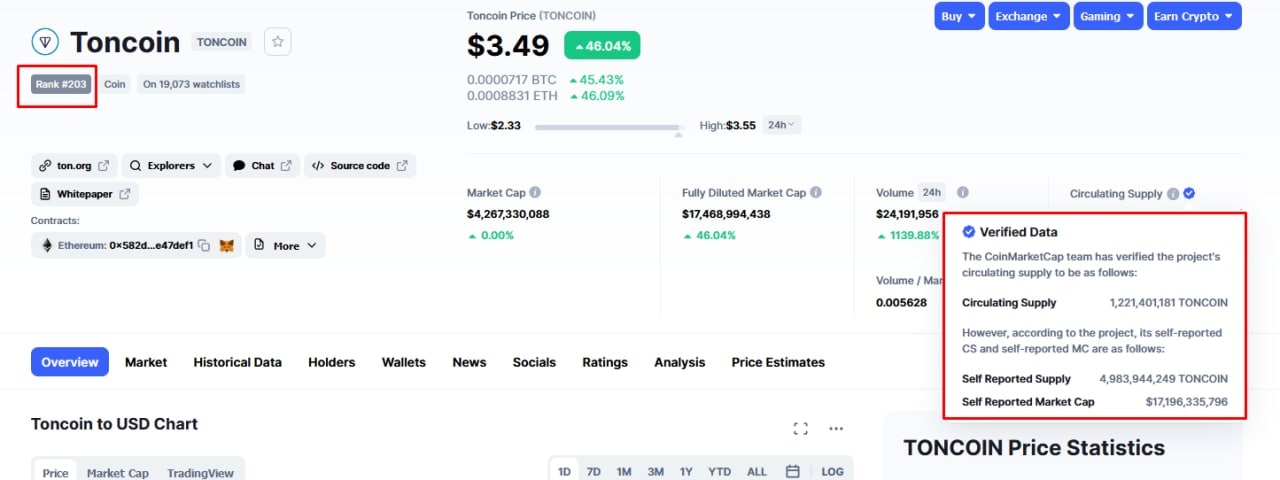Go to the Price Estimates tab

(x=778, y=362)
